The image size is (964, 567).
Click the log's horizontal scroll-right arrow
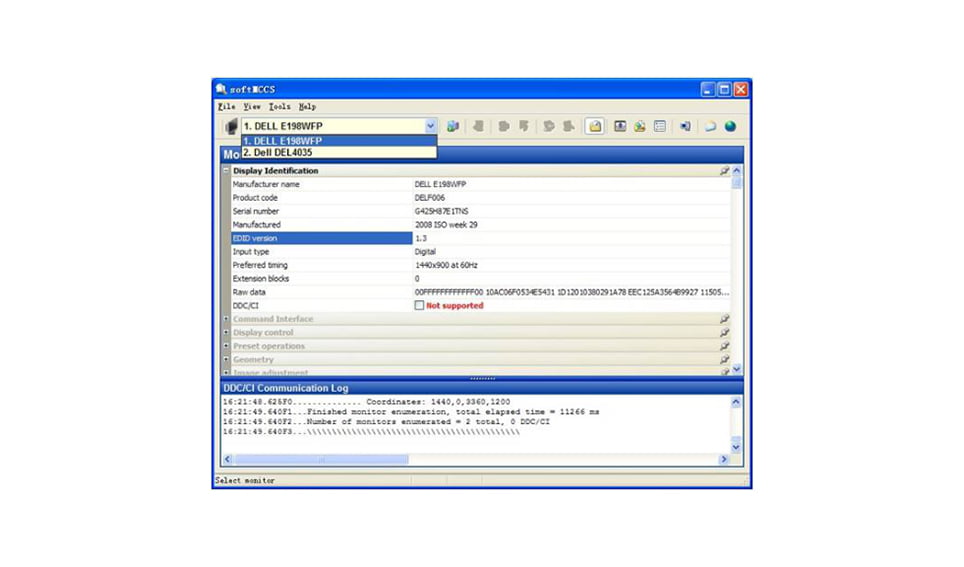pyautogui.click(x=724, y=459)
